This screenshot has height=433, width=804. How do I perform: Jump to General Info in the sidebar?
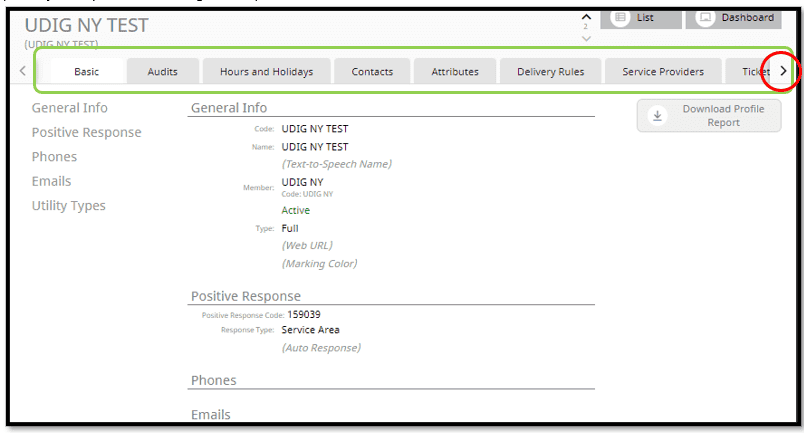(x=70, y=108)
